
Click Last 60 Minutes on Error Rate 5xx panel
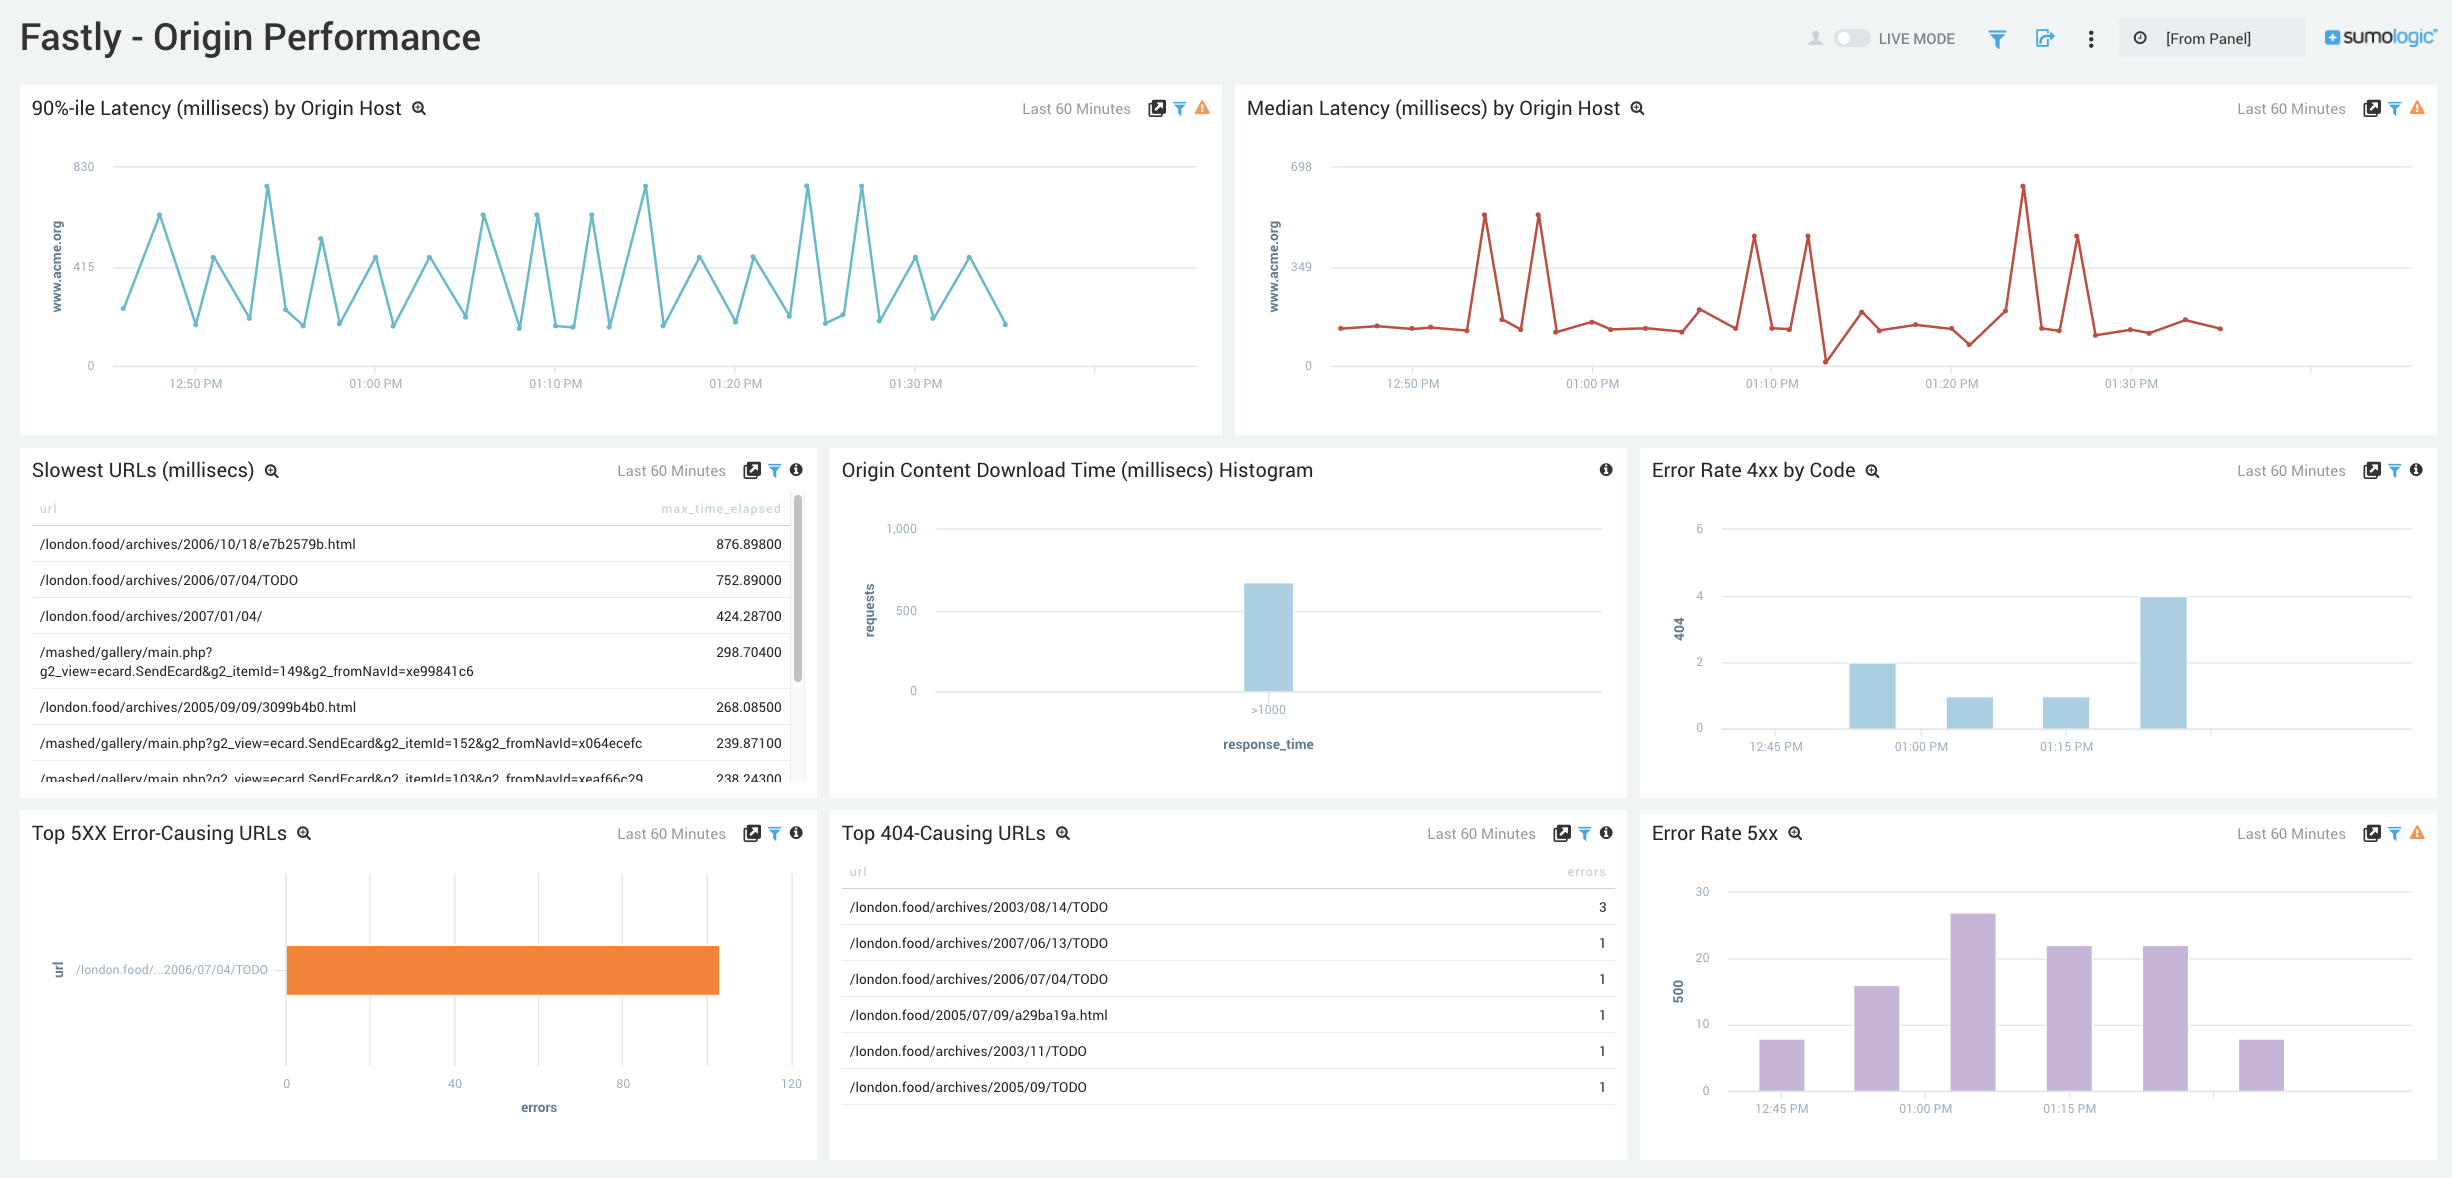(2291, 834)
